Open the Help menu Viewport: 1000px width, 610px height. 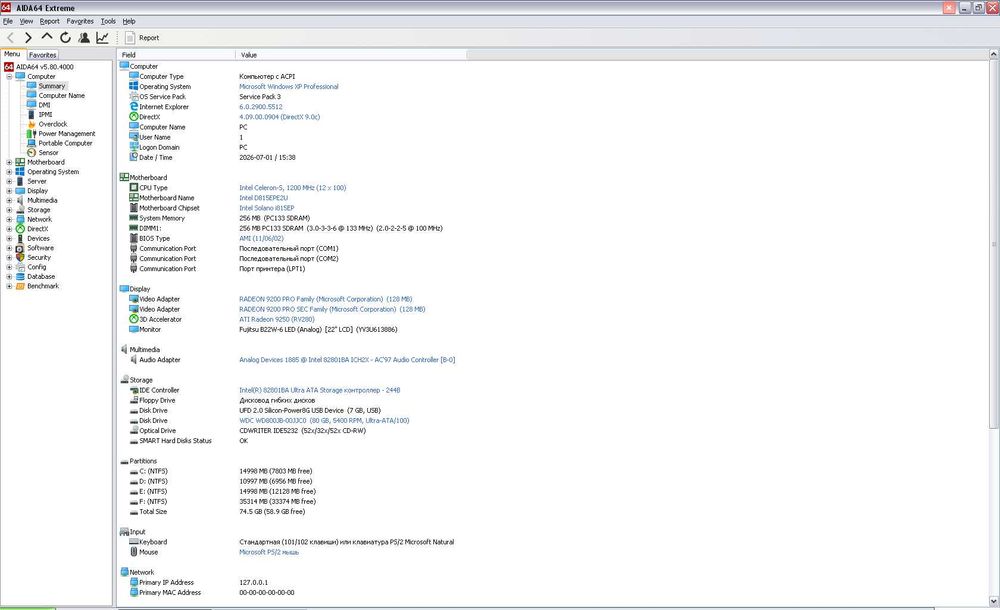(129, 21)
